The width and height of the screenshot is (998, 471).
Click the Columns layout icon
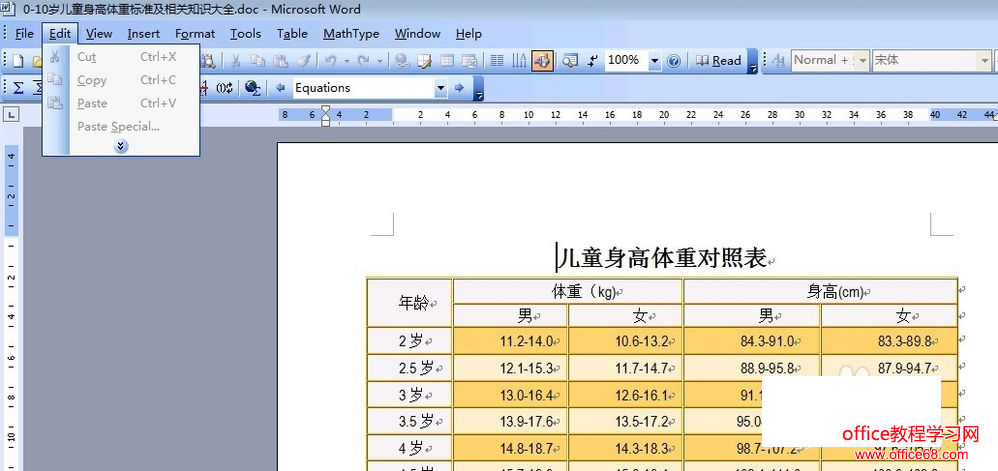tap(497, 61)
